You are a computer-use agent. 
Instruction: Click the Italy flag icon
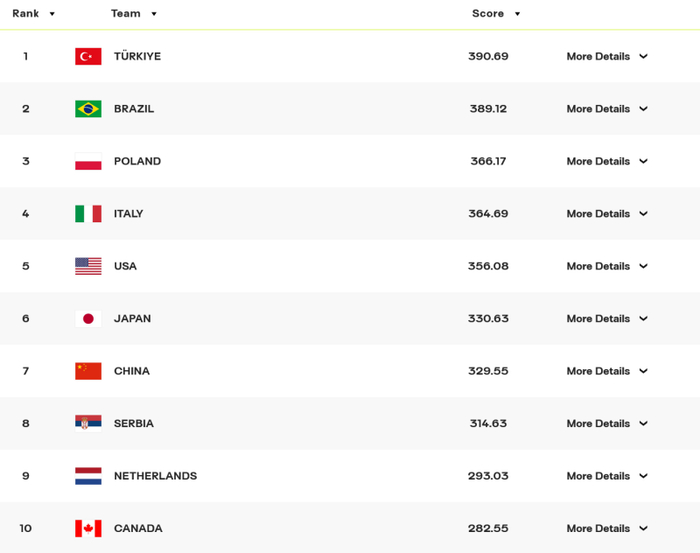[x=88, y=214]
